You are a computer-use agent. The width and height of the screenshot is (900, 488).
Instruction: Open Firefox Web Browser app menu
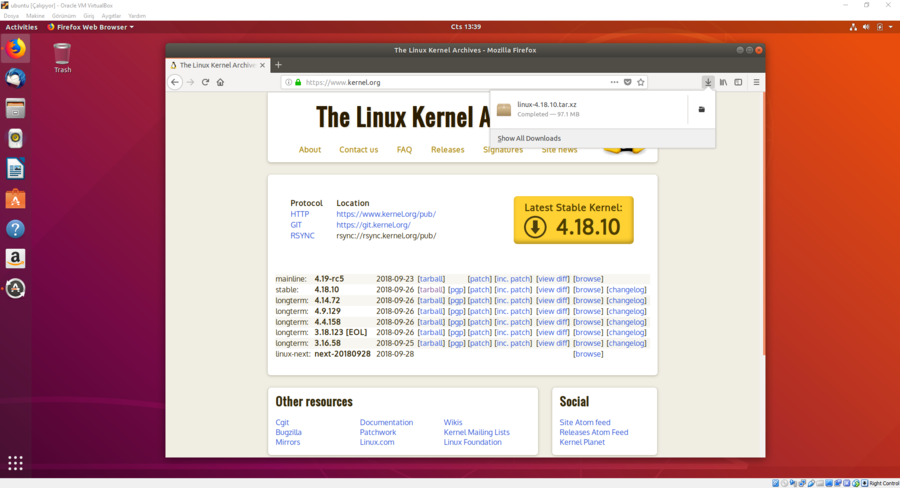[x=91, y=27]
